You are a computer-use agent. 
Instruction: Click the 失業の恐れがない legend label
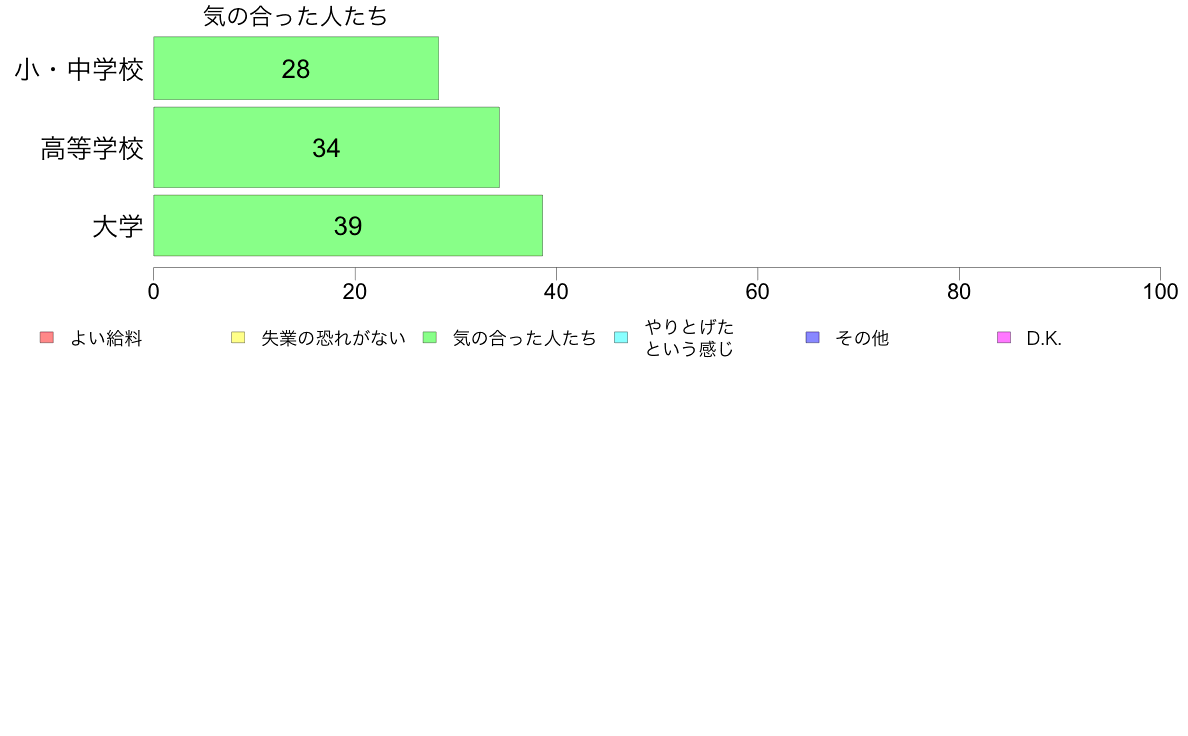[x=333, y=339]
